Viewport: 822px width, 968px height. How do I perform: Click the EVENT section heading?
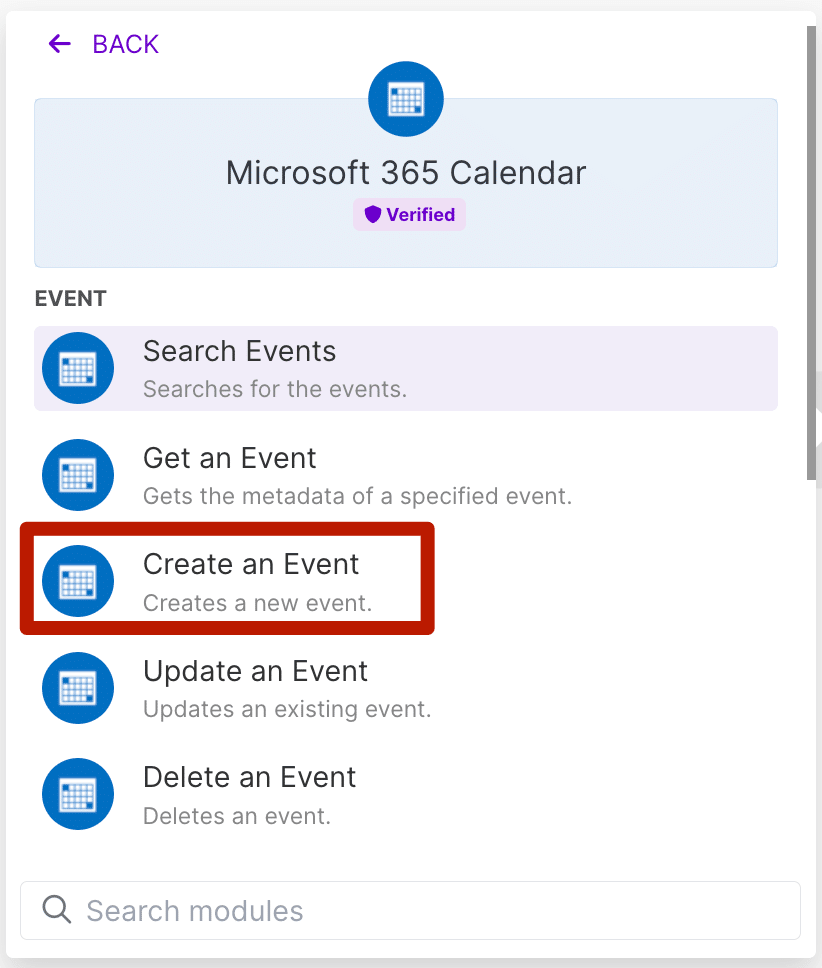coord(70,298)
